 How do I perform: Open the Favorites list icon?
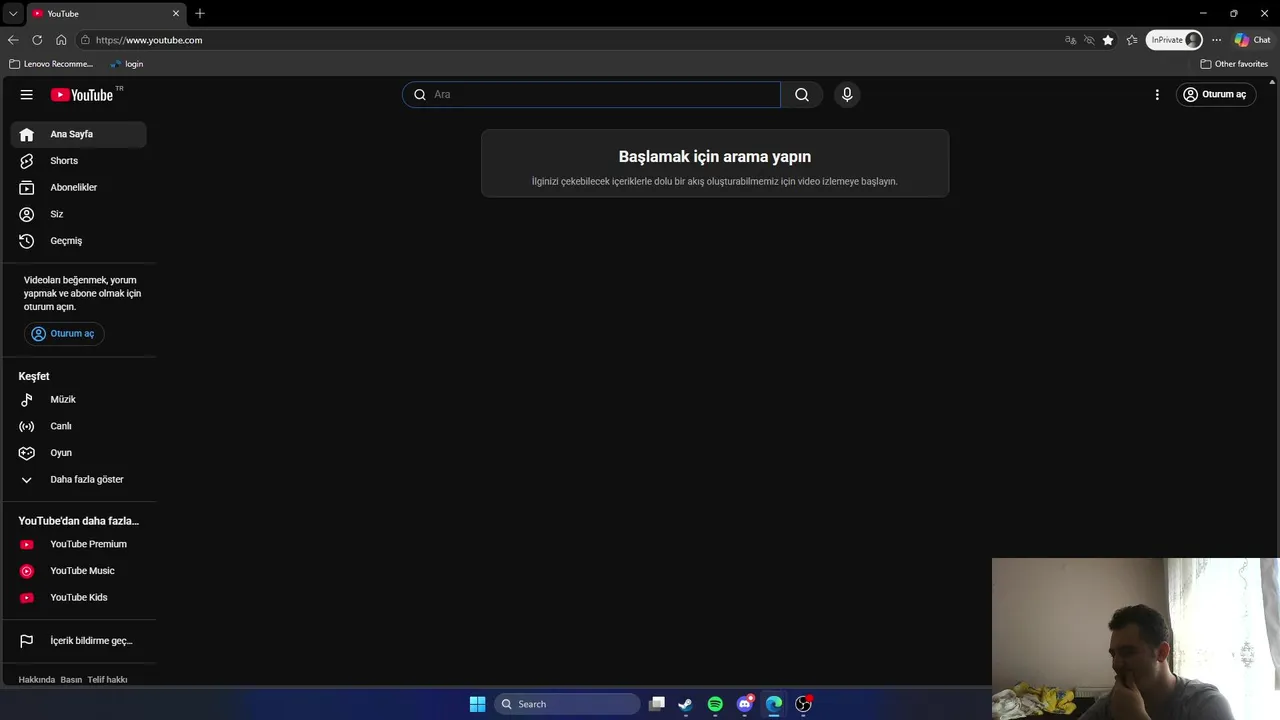tap(1132, 40)
